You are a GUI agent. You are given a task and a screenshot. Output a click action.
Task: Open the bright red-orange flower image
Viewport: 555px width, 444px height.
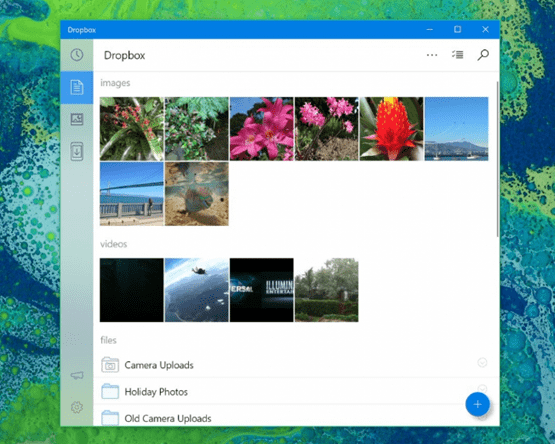click(391, 129)
